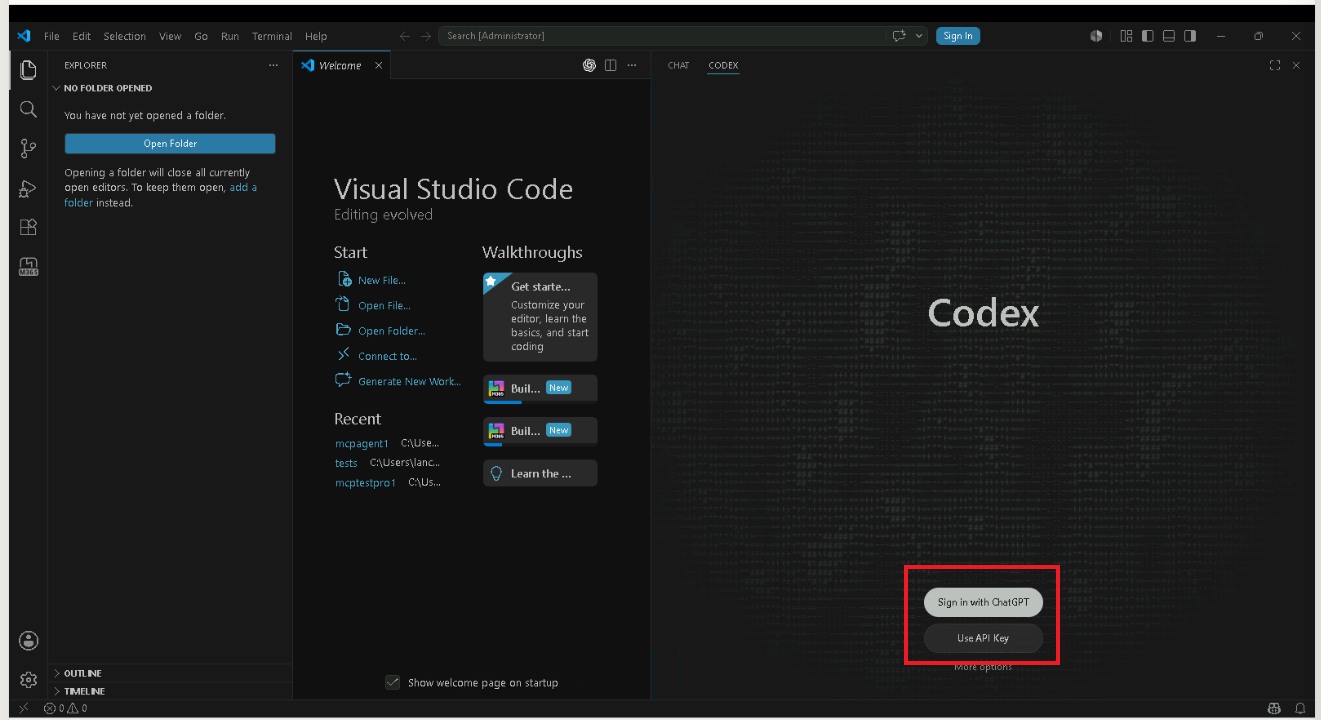Uncheck Show welcome page on startup
The height and width of the screenshot is (720, 1321).
[x=393, y=682]
